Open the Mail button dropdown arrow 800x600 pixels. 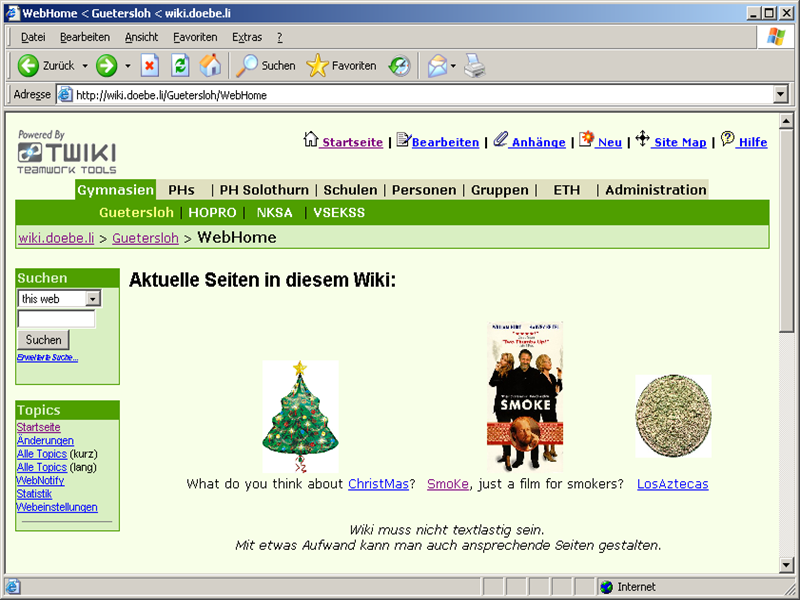(454, 66)
